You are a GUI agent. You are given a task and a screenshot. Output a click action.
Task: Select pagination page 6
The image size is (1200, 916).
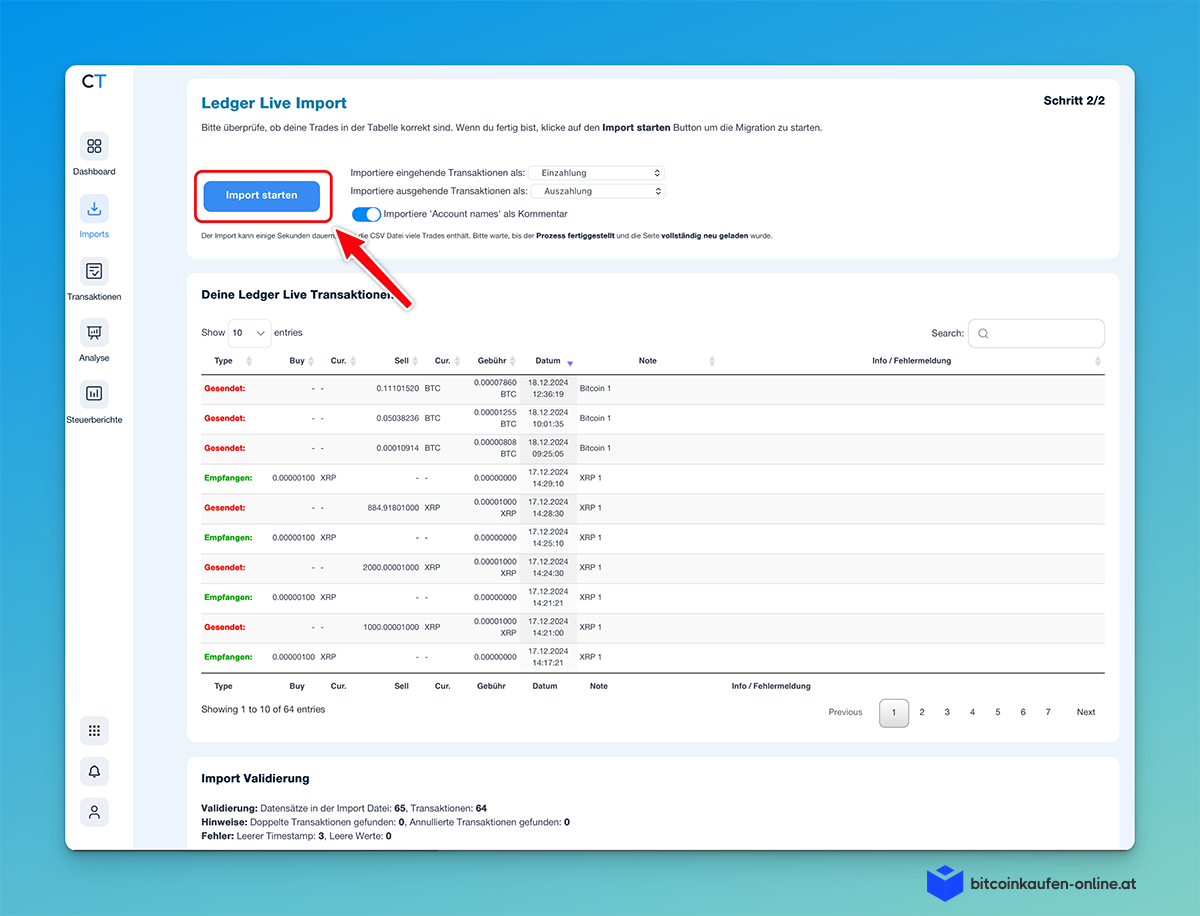[x=1023, y=712]
